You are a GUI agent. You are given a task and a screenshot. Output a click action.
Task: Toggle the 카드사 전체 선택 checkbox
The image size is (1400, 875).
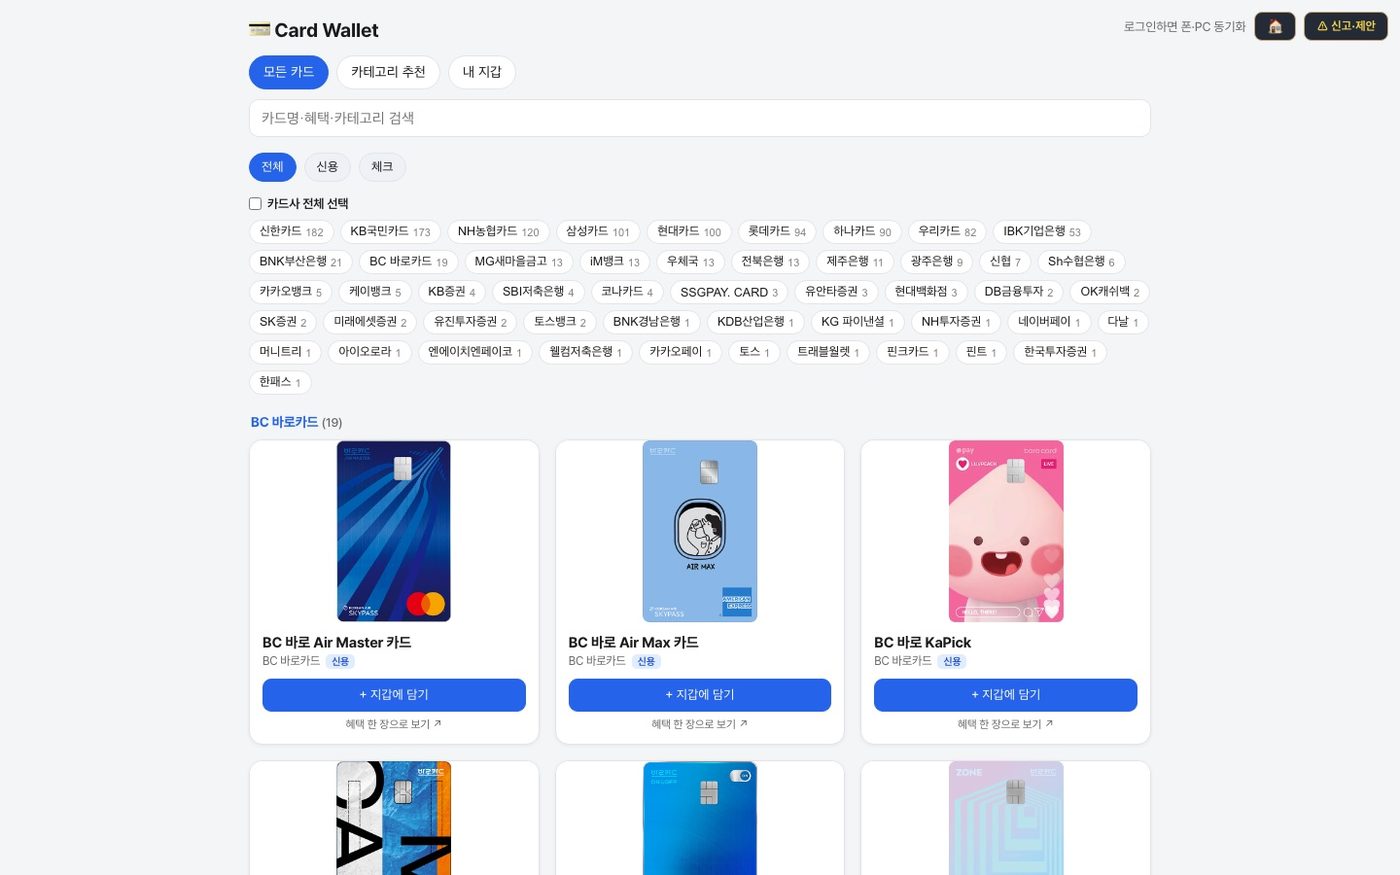pos(255,204)
